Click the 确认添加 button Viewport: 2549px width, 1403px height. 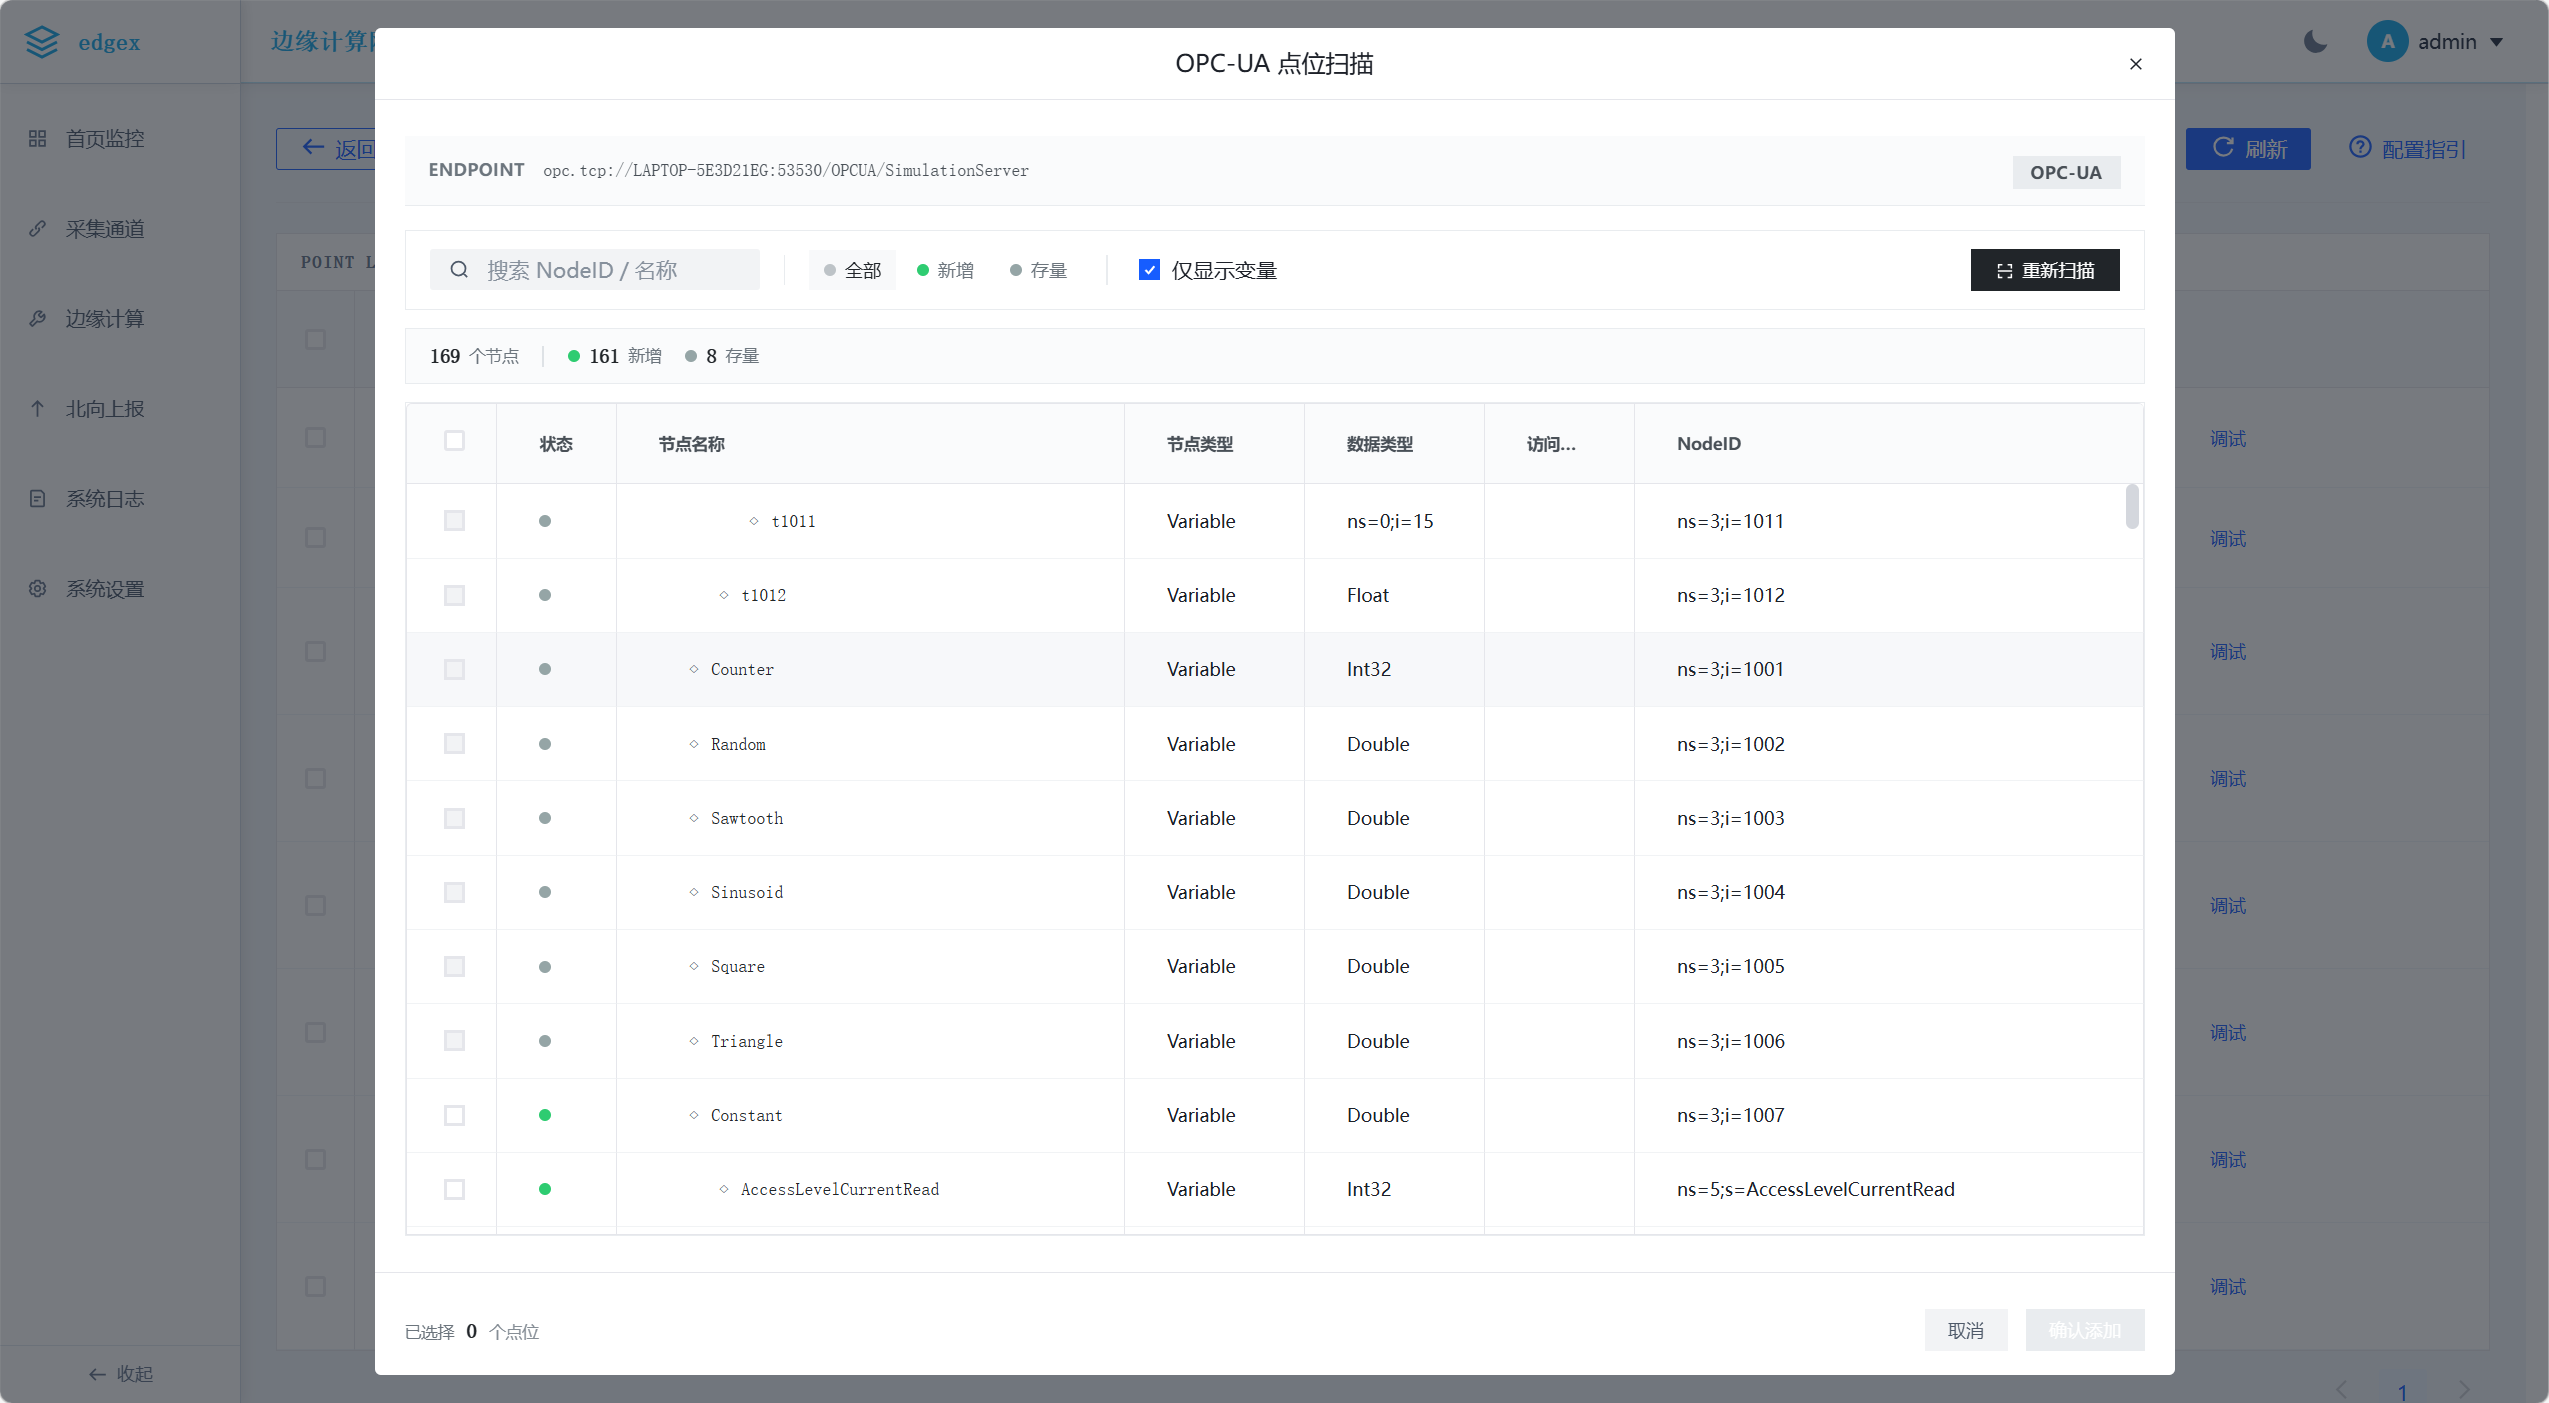[2085, 1330]
